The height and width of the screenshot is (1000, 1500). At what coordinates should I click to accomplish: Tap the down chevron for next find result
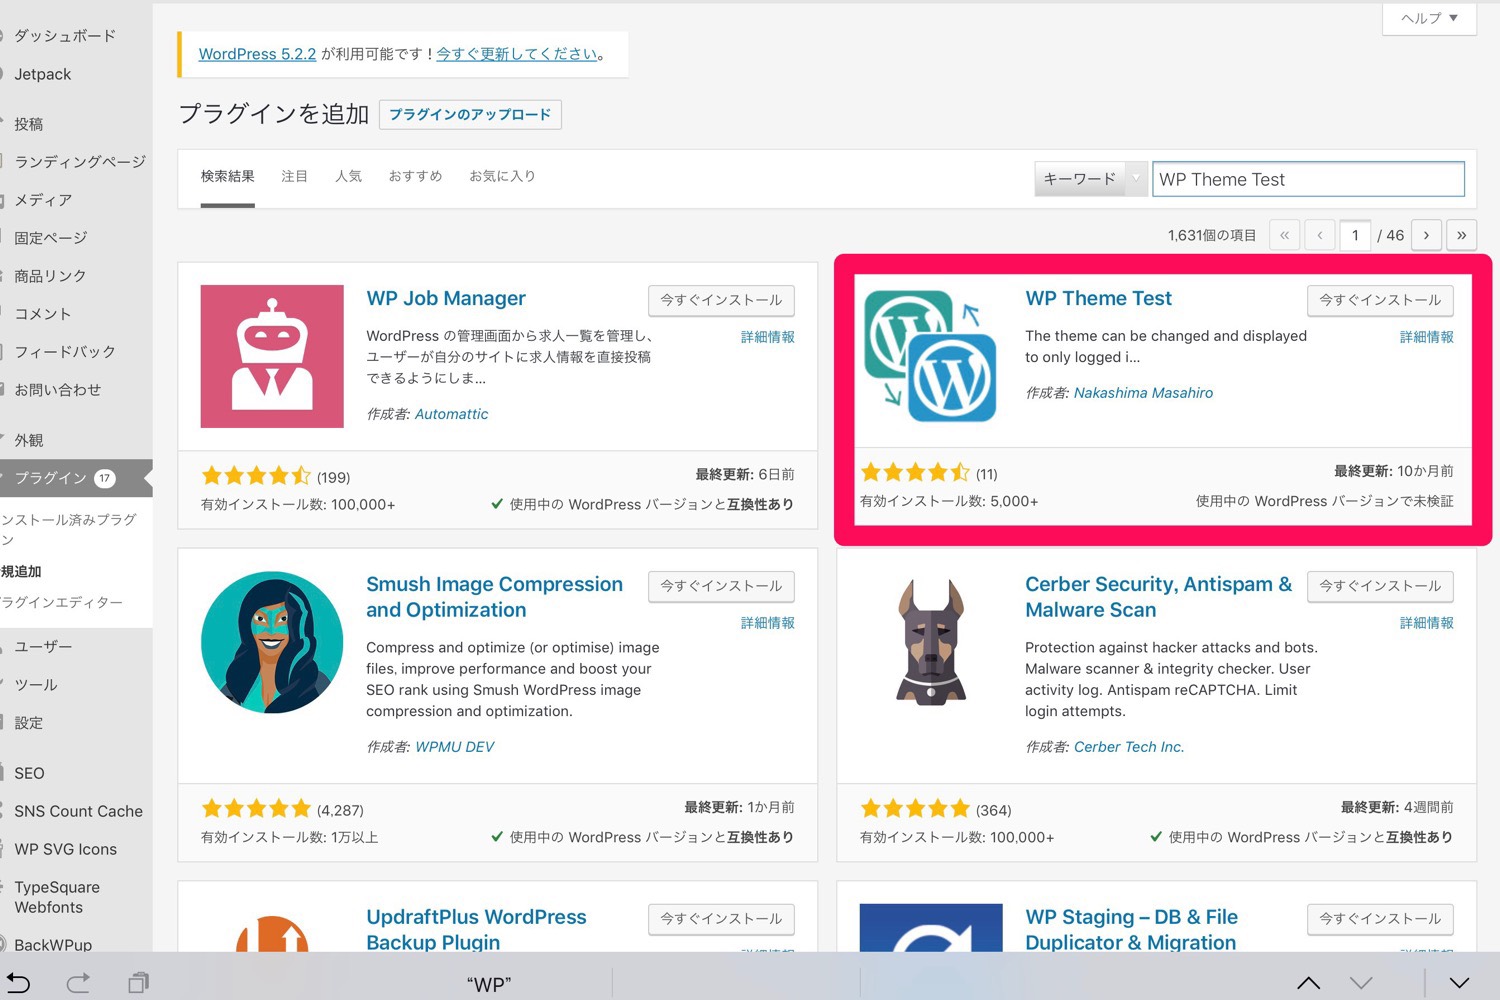pyautogui.click(x=1361, y=983)
